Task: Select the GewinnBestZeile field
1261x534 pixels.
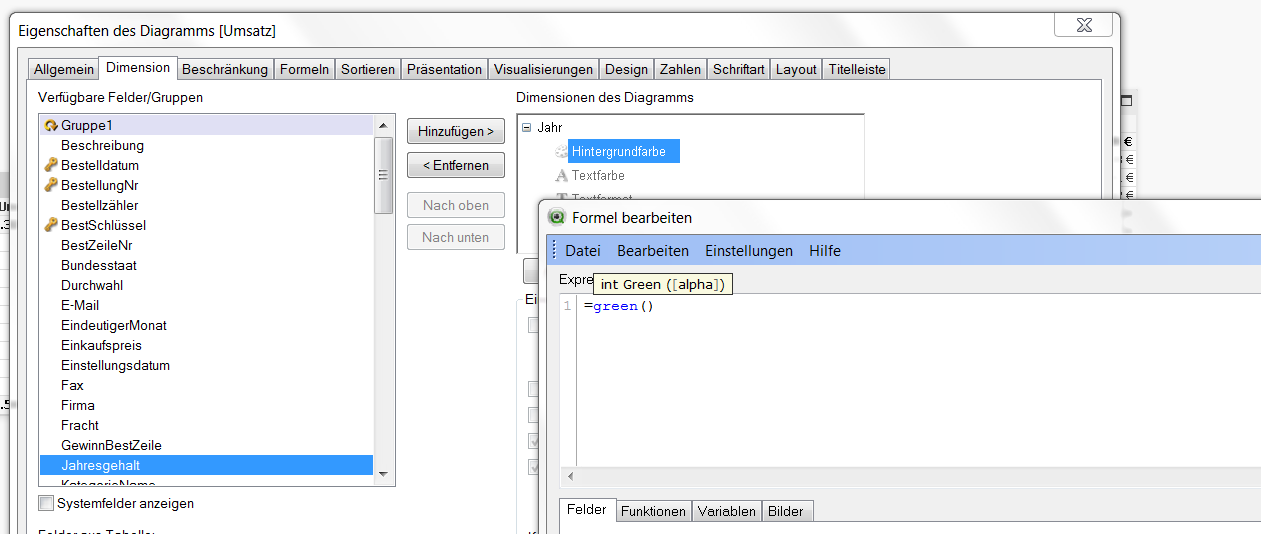Action: coord(206,445)
